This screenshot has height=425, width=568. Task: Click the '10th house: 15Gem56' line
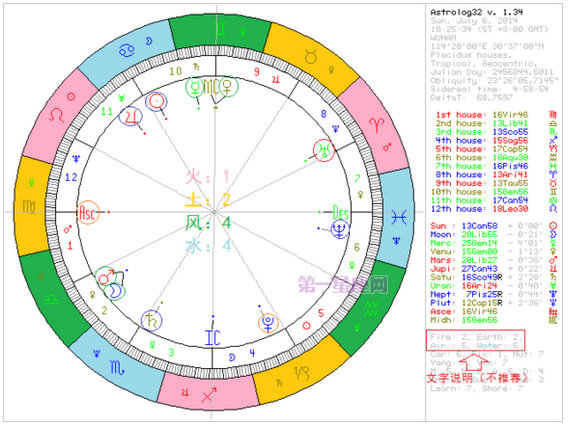(480, 192)
